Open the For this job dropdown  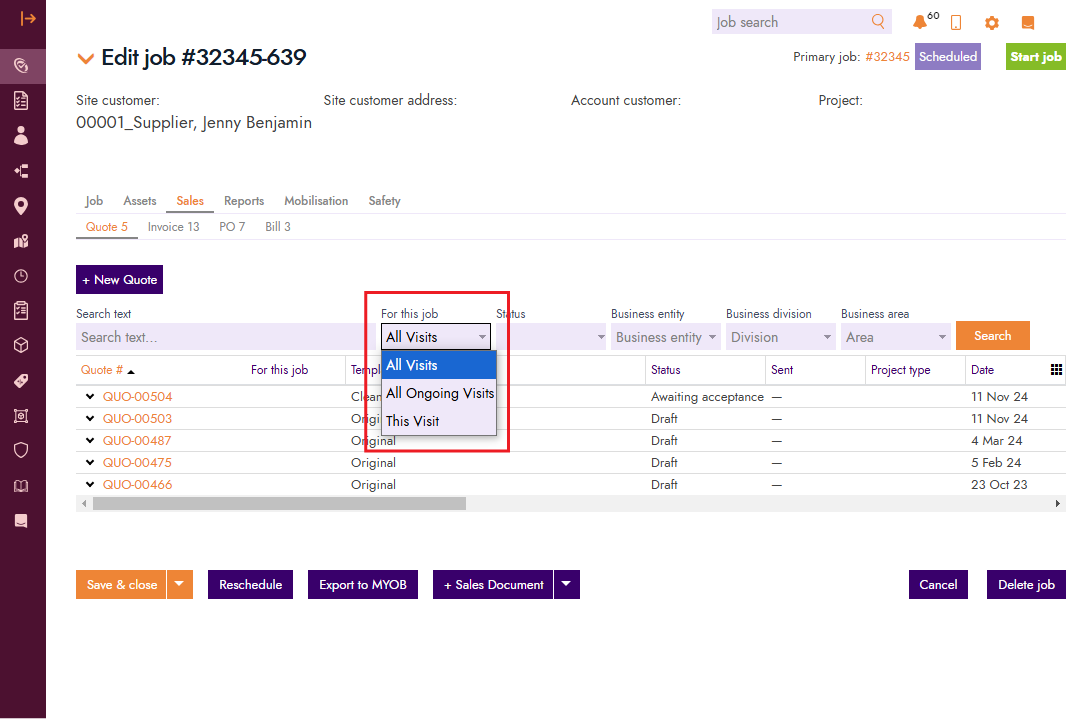(x=436, y=337)
